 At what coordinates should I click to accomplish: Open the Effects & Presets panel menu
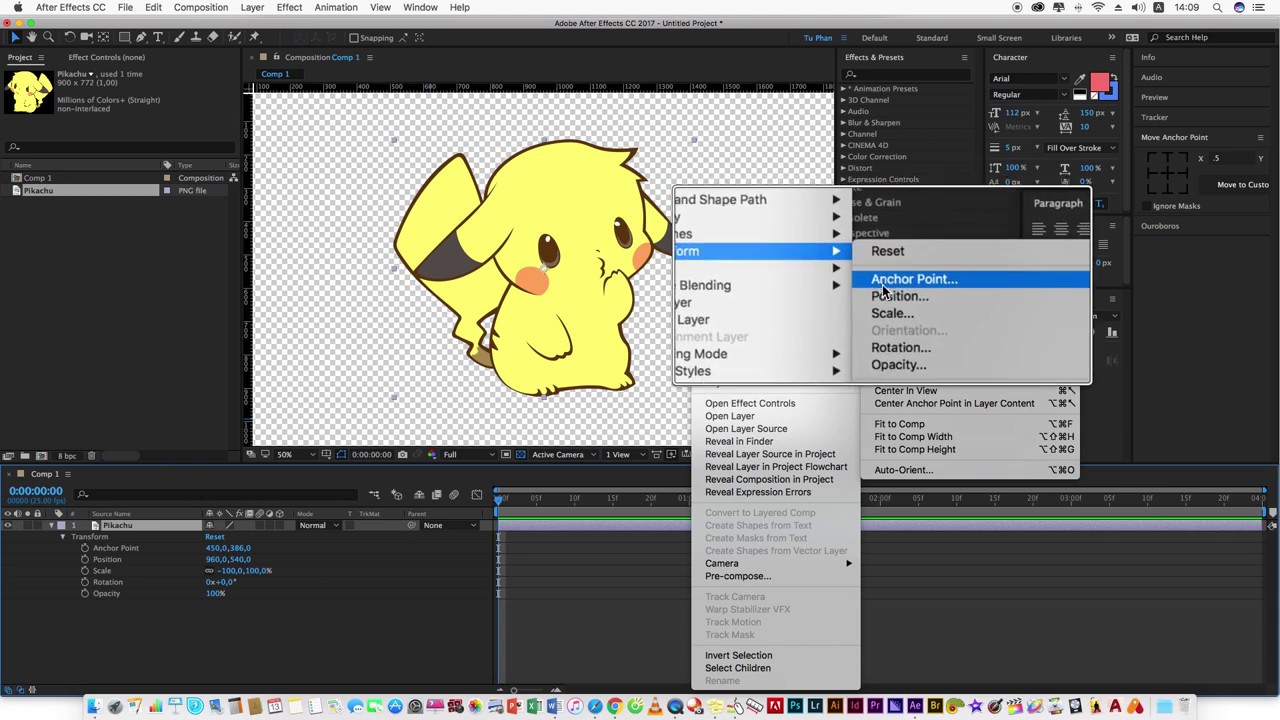964,57
